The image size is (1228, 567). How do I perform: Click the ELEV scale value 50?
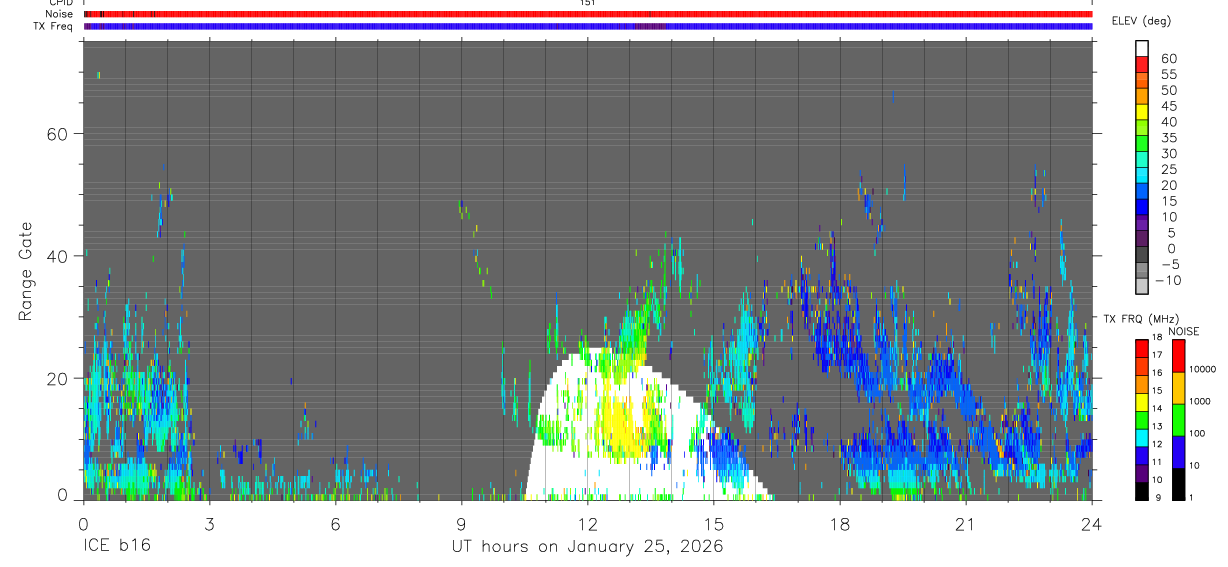[x=1167, y=90]
